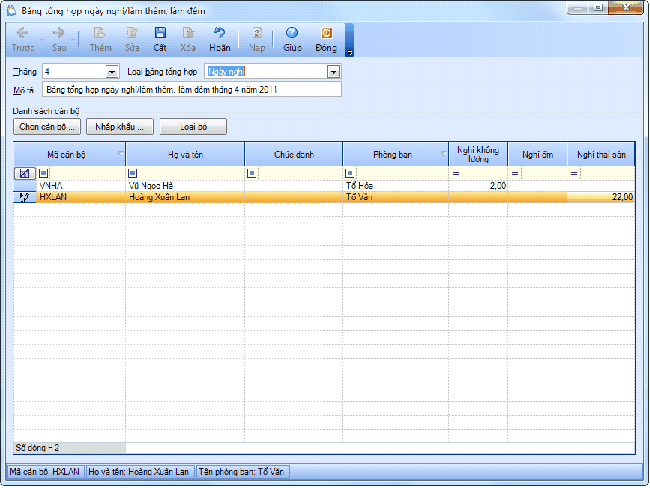Viewport: 650px width, 488px height.
Task: Click the Nghỉ không lương column header
Action: tap(478, 155)
